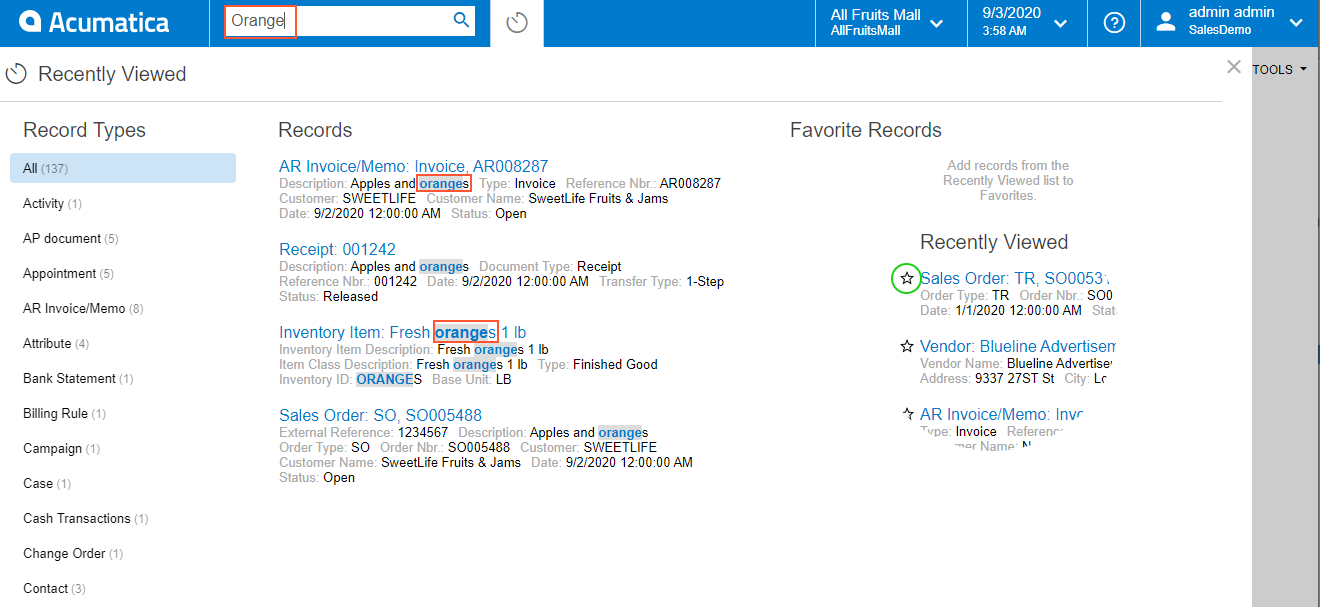Open Inventory Item Fresh oranges 1 lb
This screenshot has height=607, width=1320.
tap(402, 332)
